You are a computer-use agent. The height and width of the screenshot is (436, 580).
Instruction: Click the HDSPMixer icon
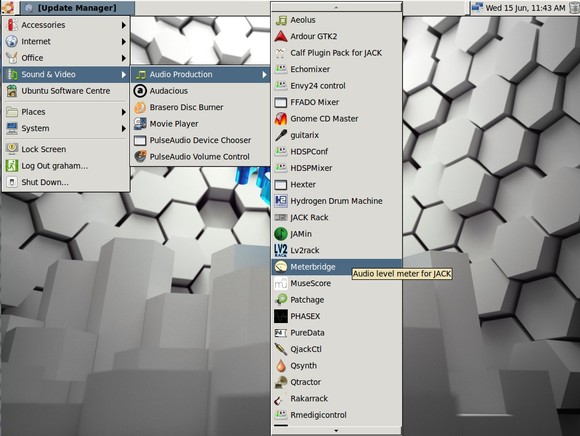pos(281,168)
